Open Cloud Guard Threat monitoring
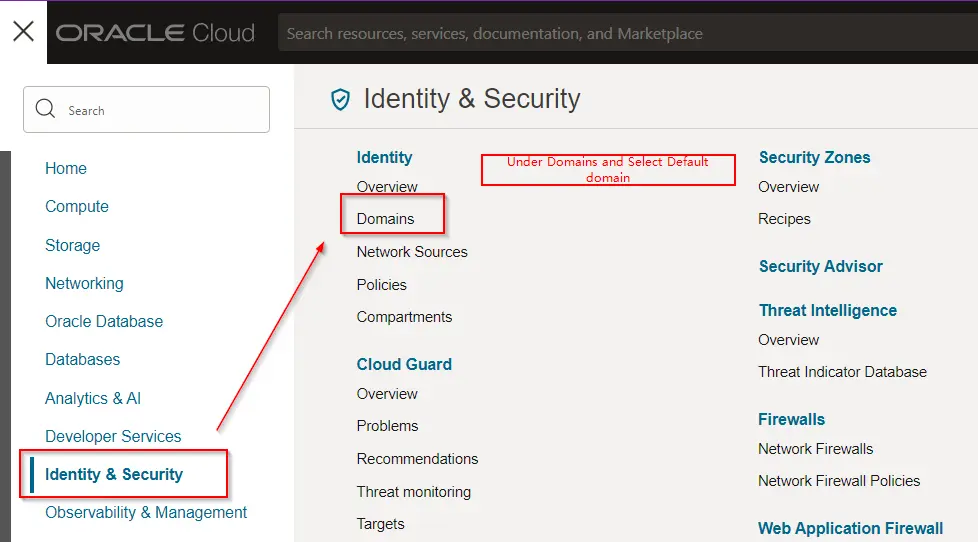This screenshot has width=978, height=542. point(414,492)
